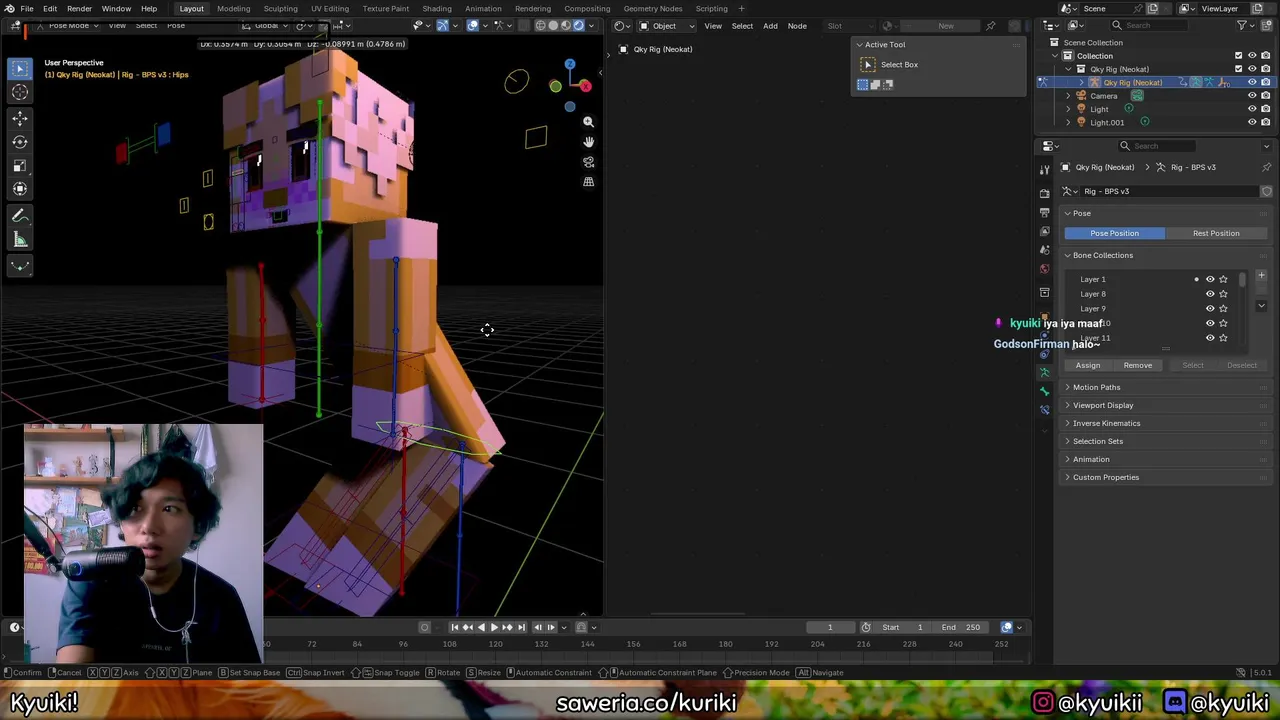Screen dimensions: 1280x720
Task: Click the Blender logo menu icon
Action: pyautogui.click(x=9, y=8)
